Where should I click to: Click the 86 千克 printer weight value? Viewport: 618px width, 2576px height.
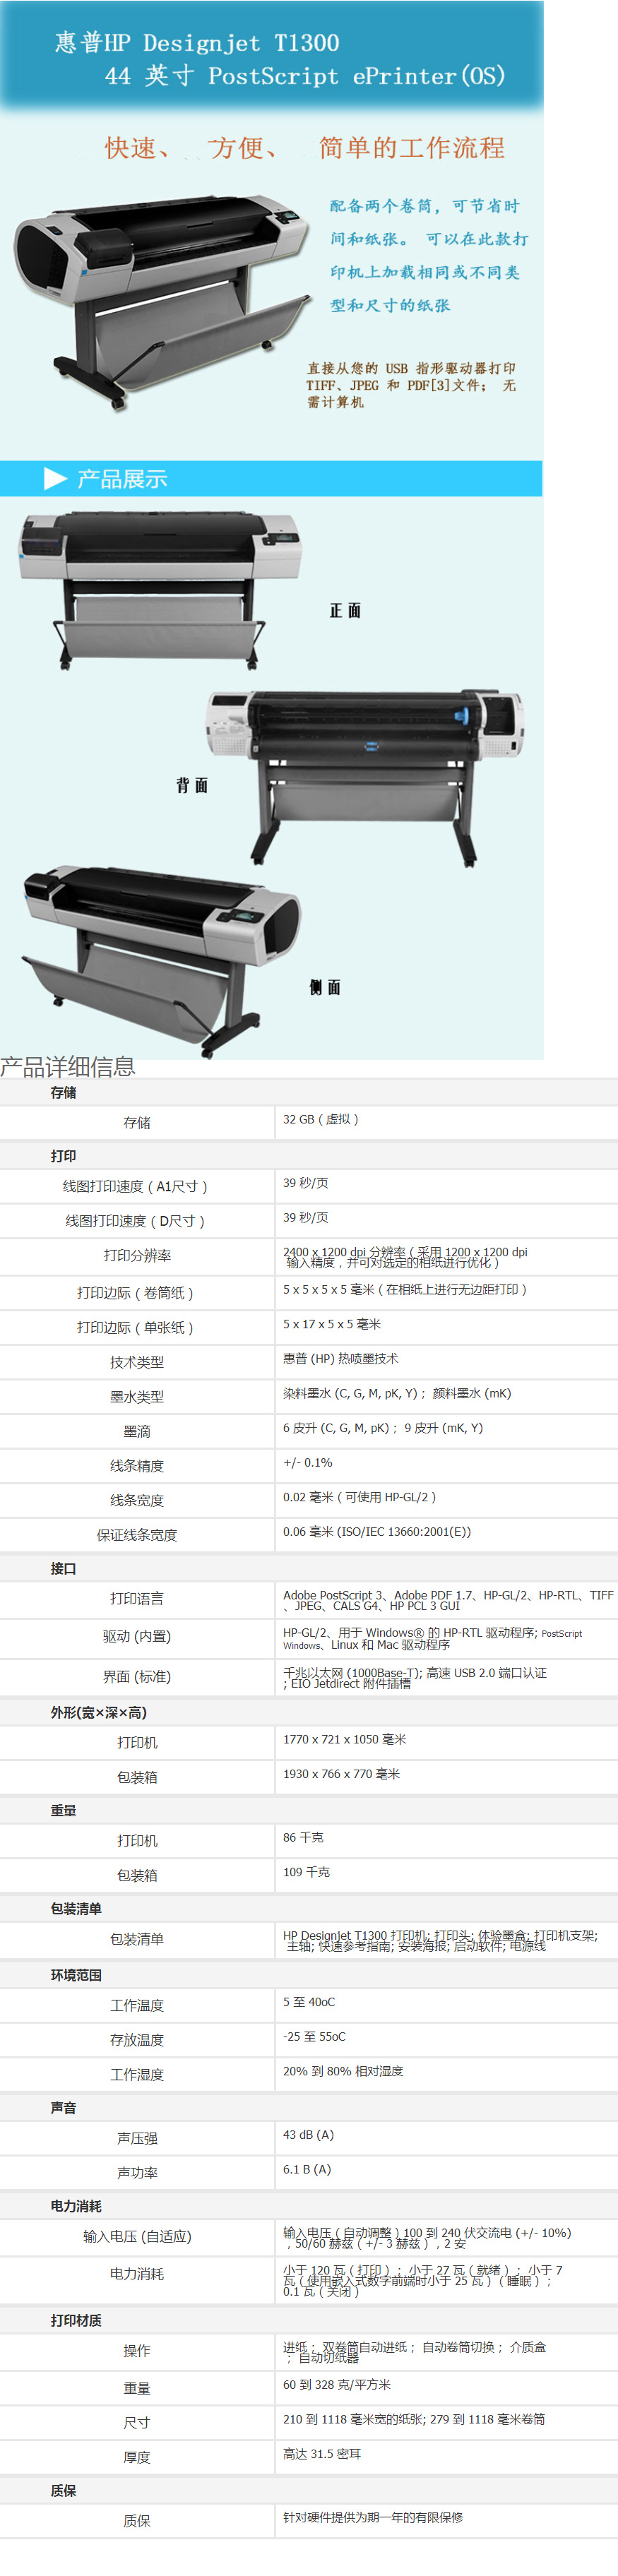click(303, 1837)
